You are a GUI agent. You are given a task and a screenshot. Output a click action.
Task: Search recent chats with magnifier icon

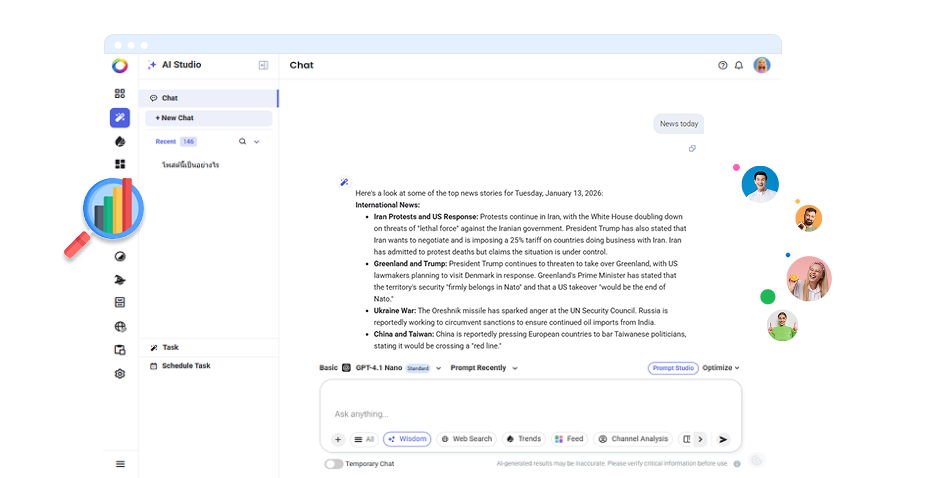pyautogui.click(x=242, y=142)
